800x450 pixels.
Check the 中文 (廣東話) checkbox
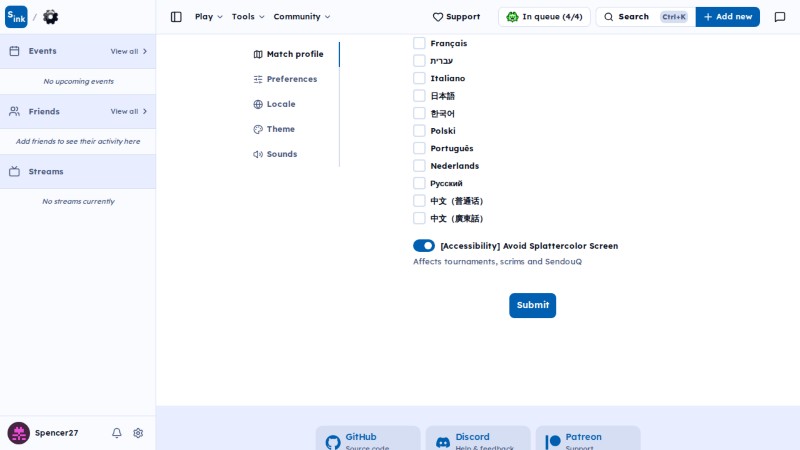coord(419,218)
